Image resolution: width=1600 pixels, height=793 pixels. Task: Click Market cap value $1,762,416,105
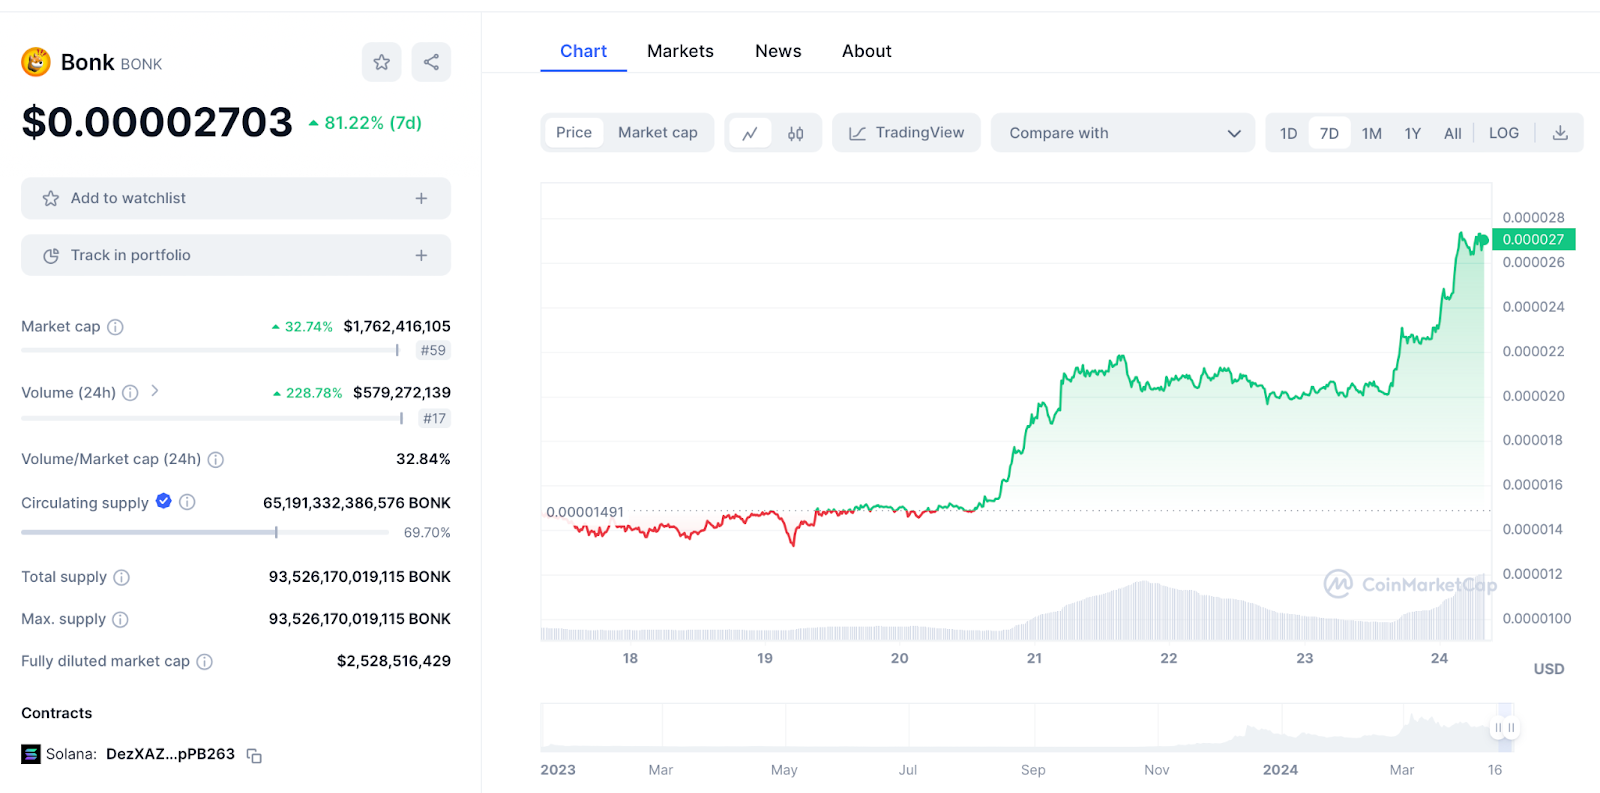[397, 326]
